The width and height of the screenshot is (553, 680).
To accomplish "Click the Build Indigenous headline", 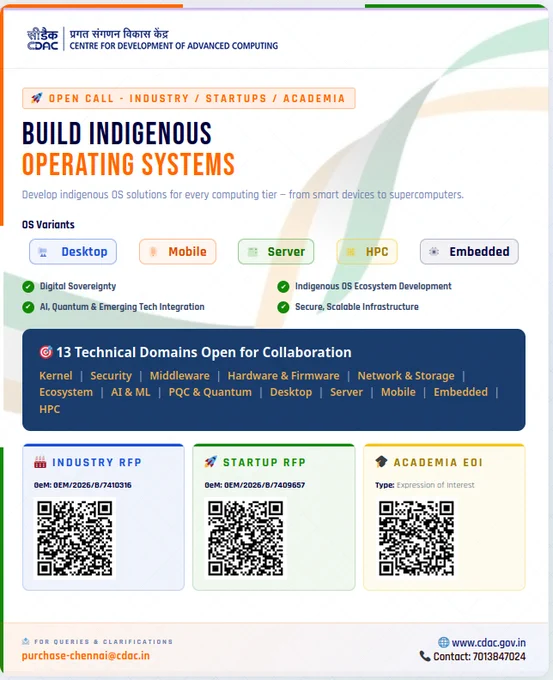I will (x=117, y=133).
